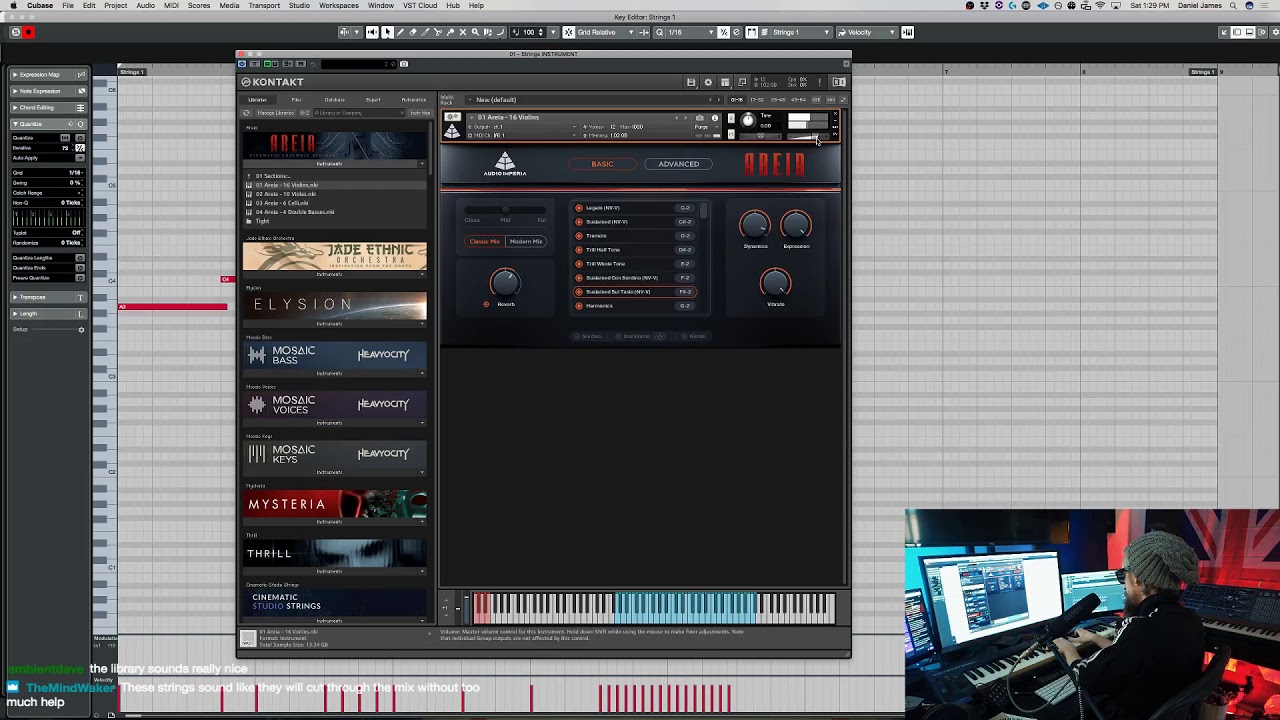Click the instrument info icon

[714, 118]
